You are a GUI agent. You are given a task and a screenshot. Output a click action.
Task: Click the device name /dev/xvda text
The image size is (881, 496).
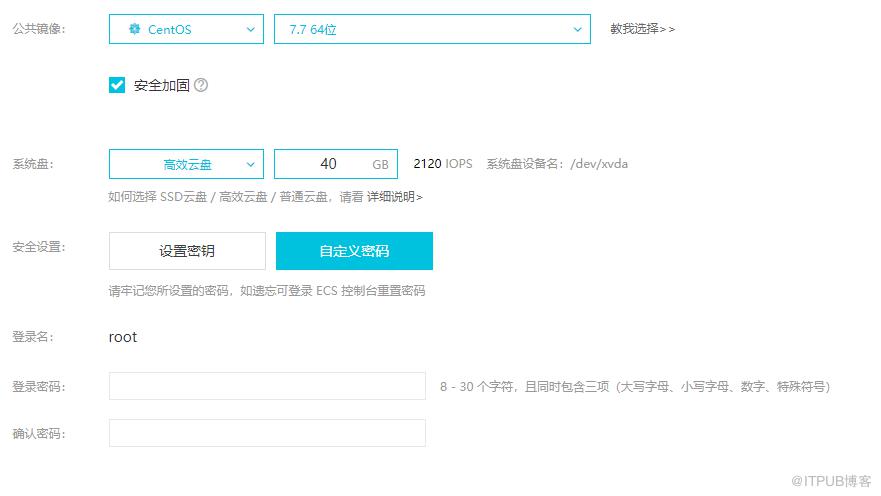point(599,164)
